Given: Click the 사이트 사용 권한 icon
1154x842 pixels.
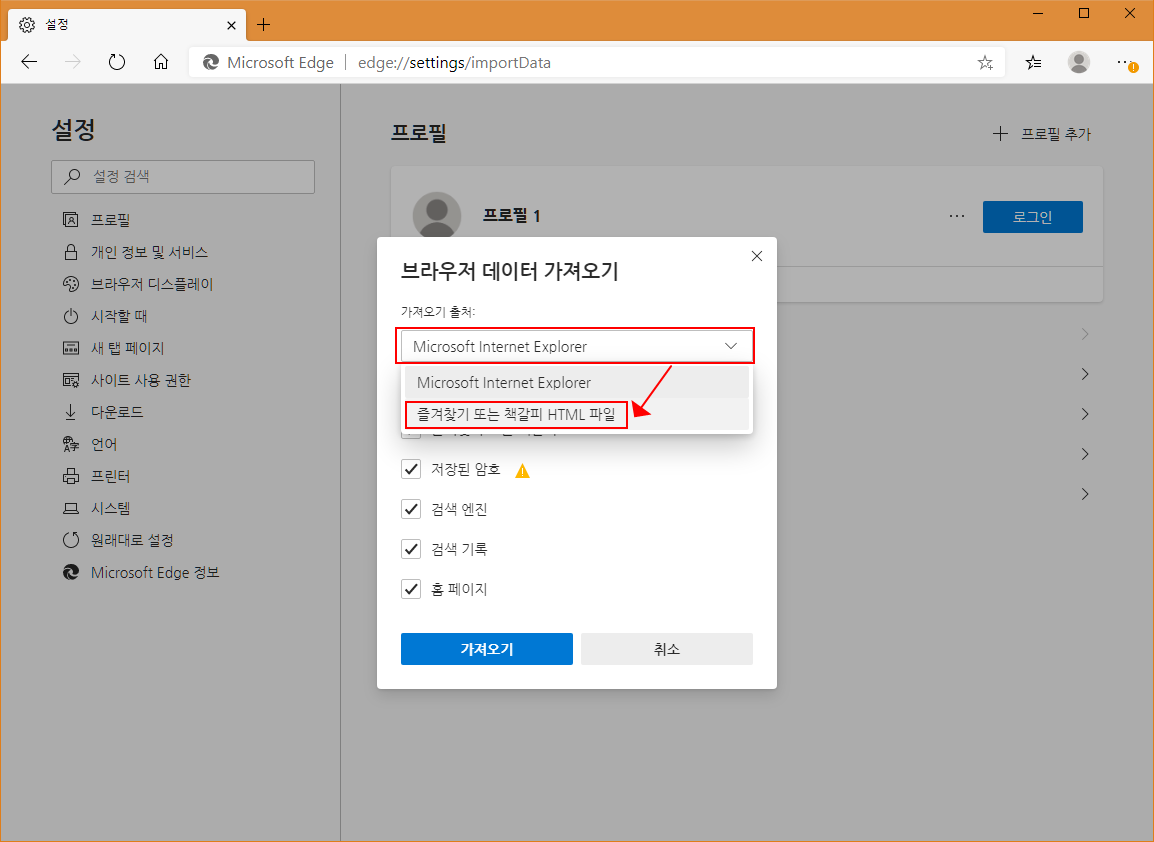Looking at the screenshot, I should [x=71, y=381].
